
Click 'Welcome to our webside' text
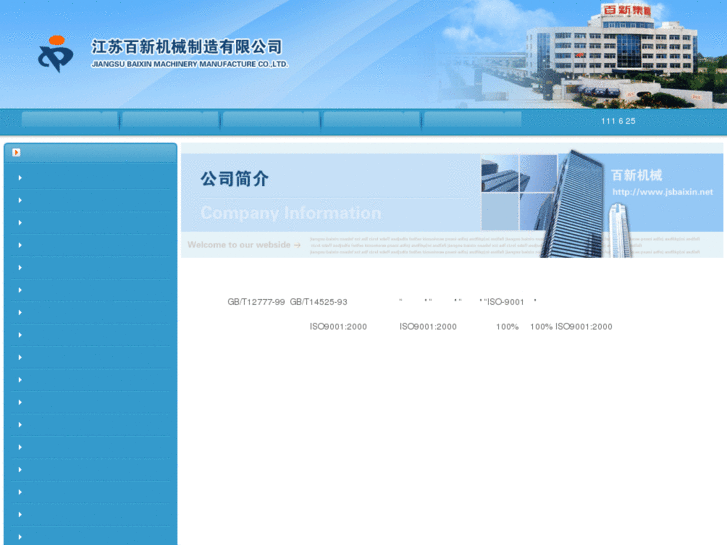click(239, 245)
